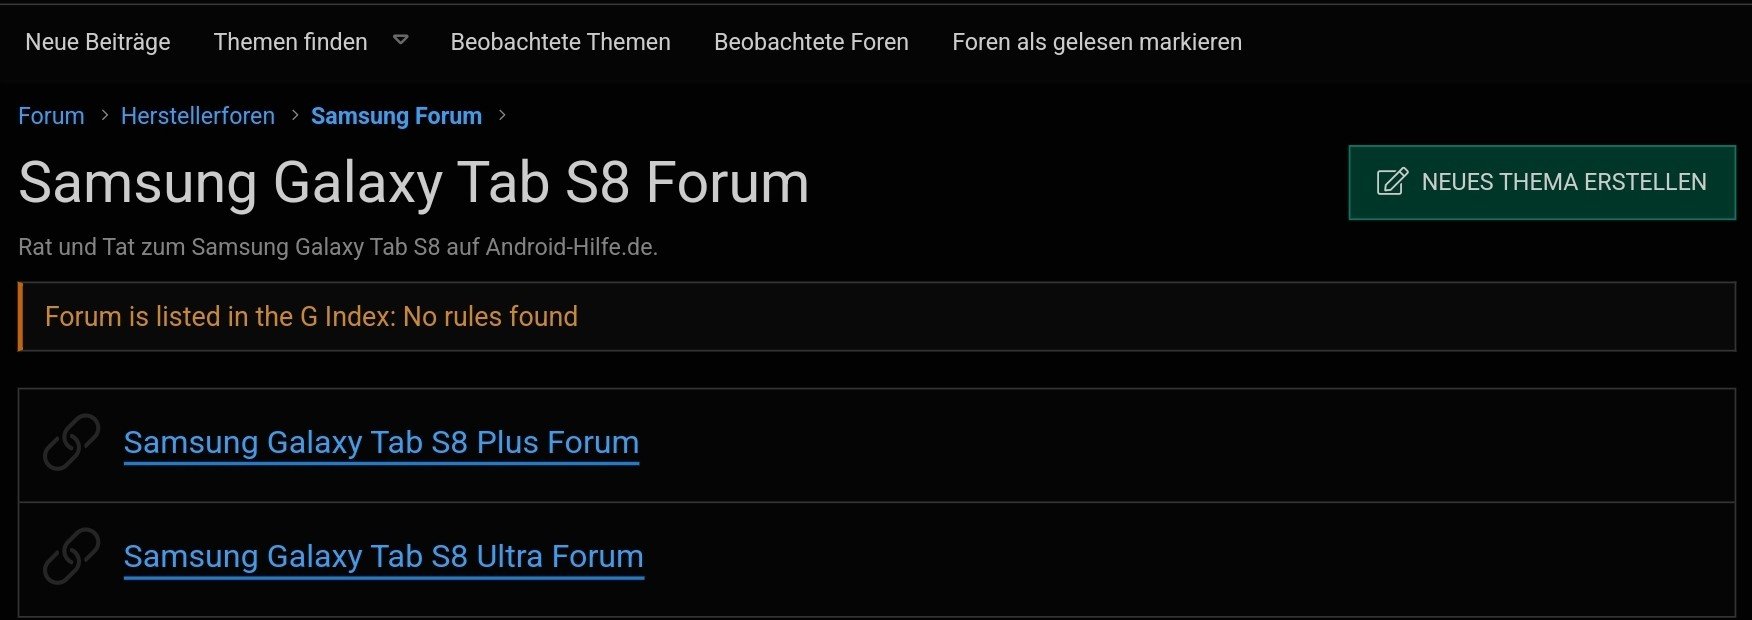Open Samsung Galaxy Tab S8 Plus Forum link
The height and width of the screenshot is (620, 1752).
click(x=381, y=443)
